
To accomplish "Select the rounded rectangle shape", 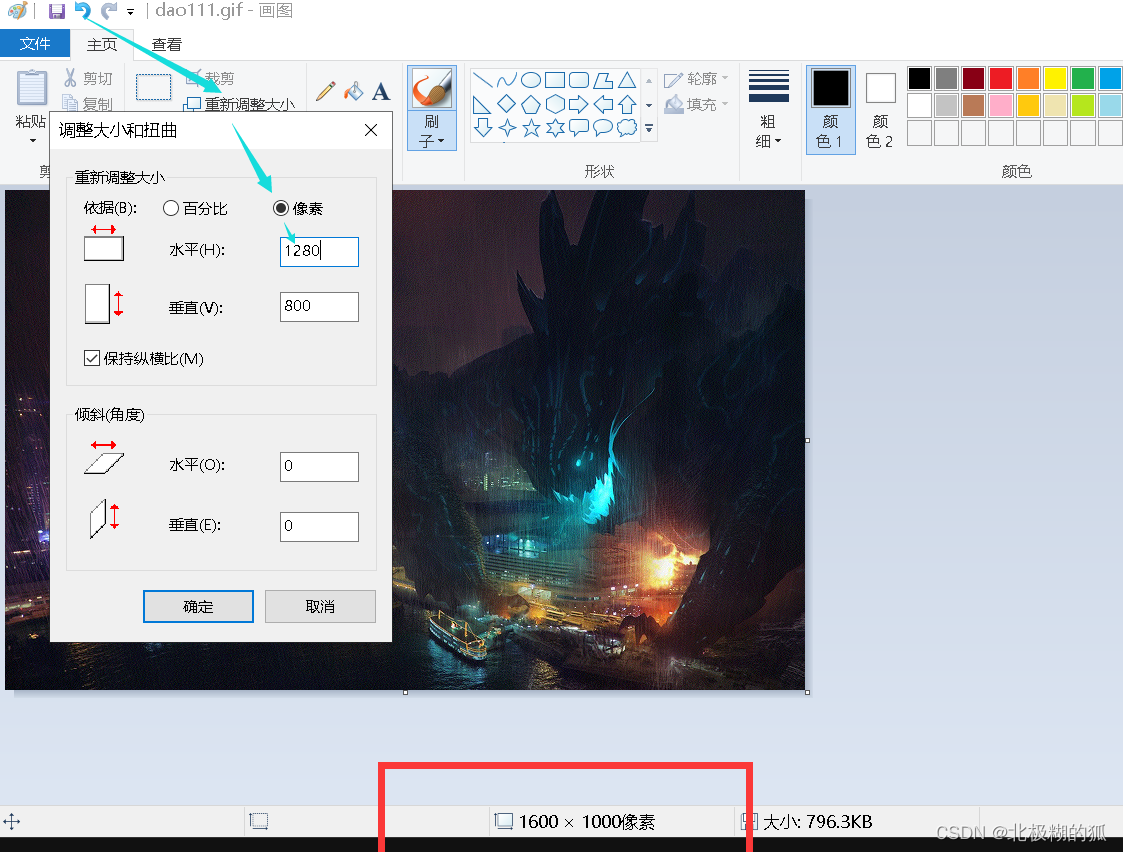I will click(x=579, y=79).
